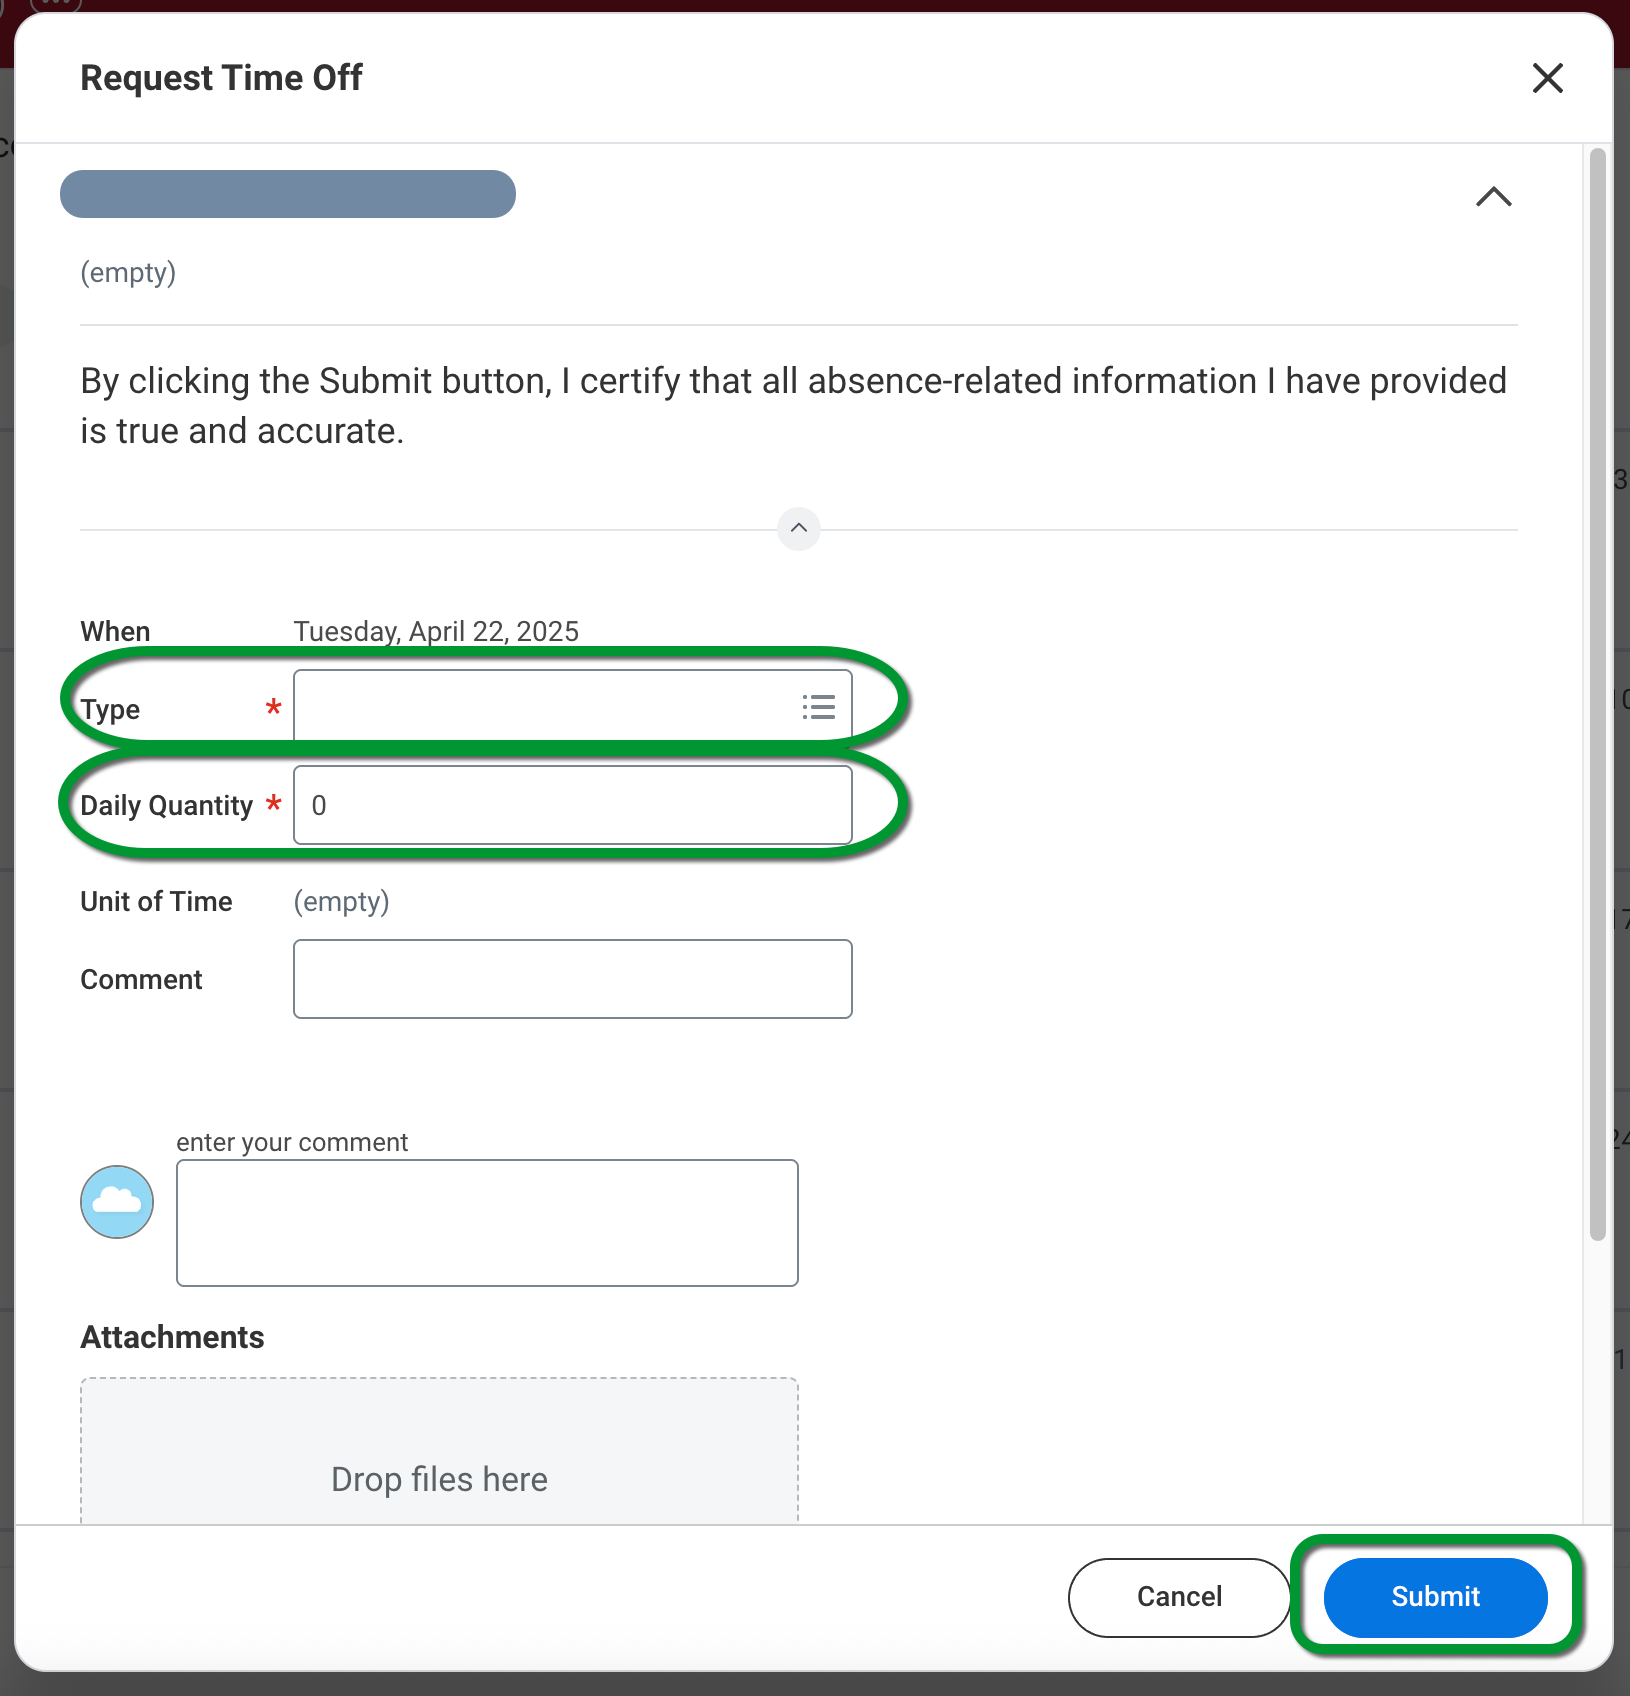Click the Request Time Off title
The image size is (1630, 1696).
pyautogui.click(x=221, y=78)
